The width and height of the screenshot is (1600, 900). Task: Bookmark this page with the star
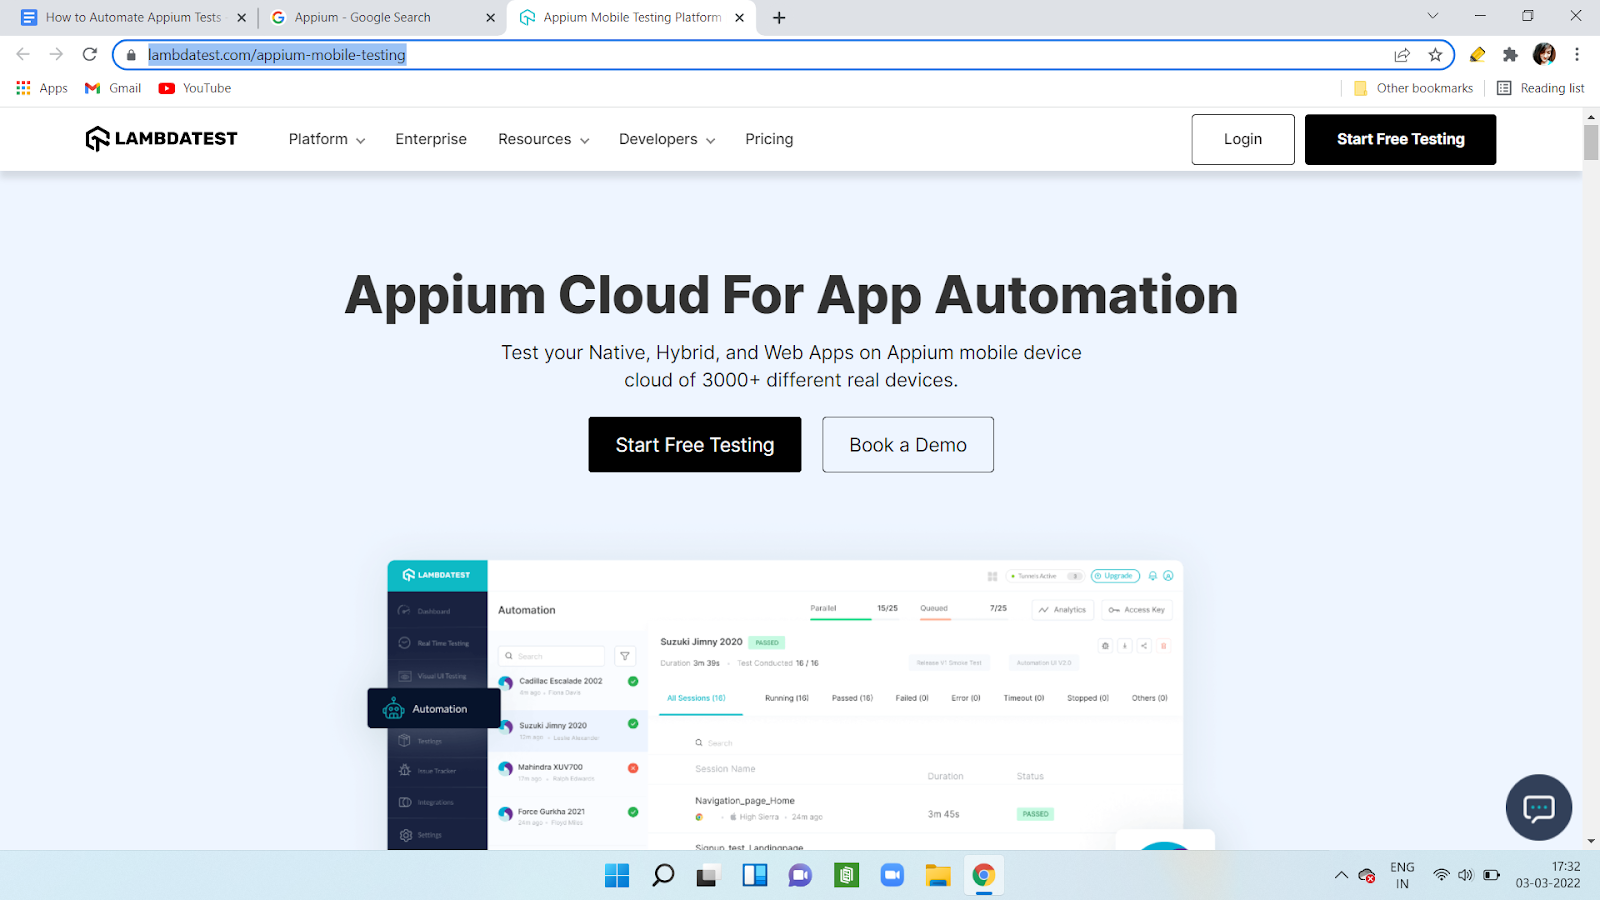(x=1435, y=55)
